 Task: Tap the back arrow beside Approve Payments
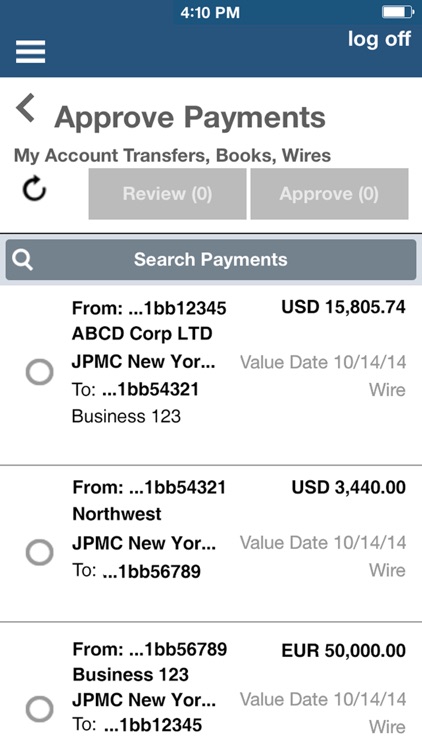coord(26,108)
